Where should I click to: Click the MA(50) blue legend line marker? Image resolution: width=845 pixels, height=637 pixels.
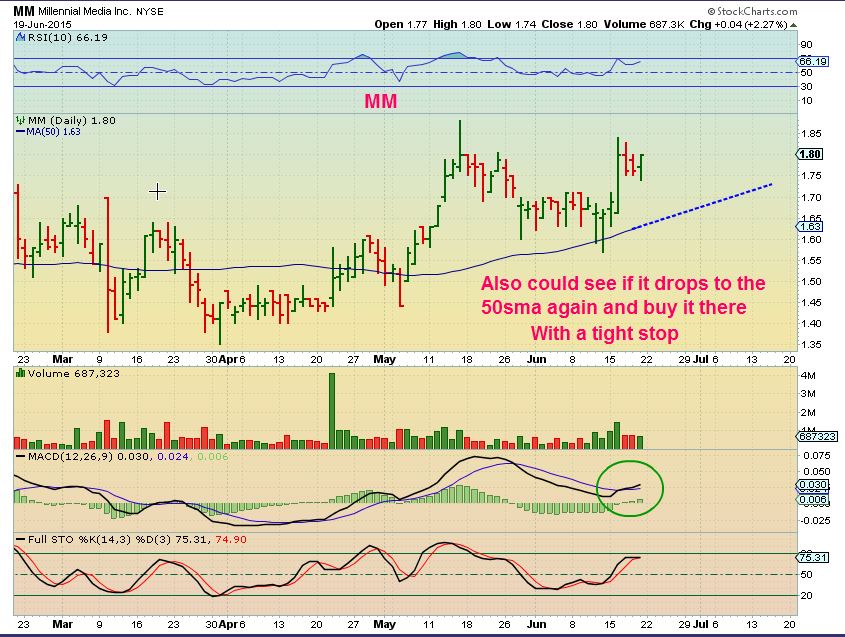pos(21,131)
